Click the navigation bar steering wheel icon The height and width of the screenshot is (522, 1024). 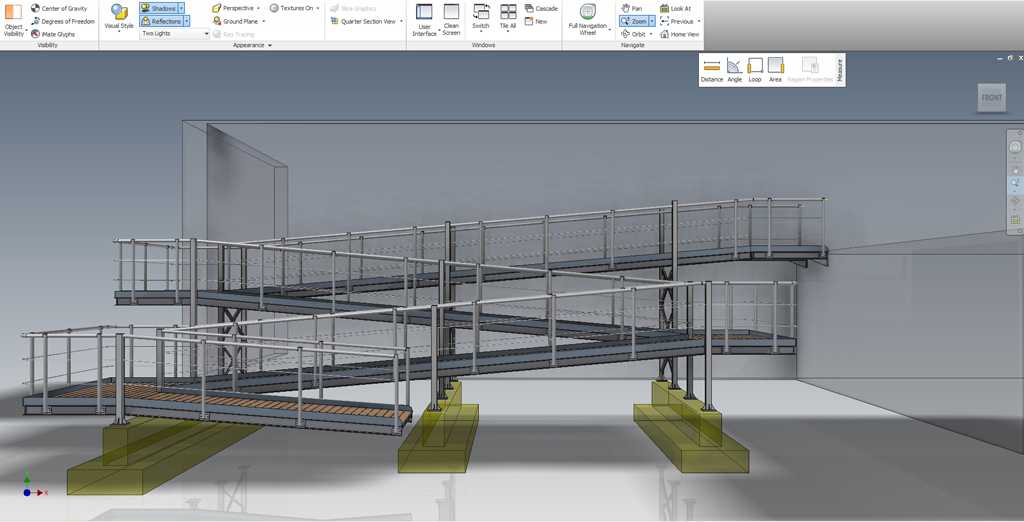(1015, 147)
